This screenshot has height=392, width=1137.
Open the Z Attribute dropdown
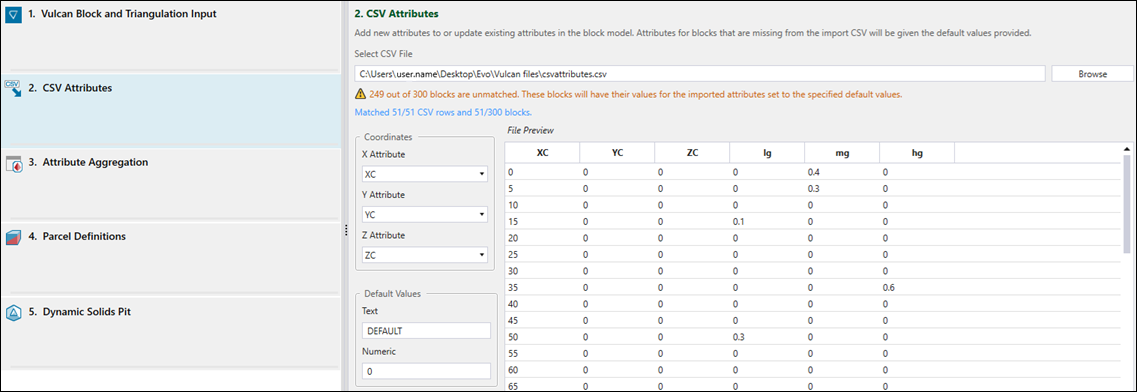tap(424, 255)
